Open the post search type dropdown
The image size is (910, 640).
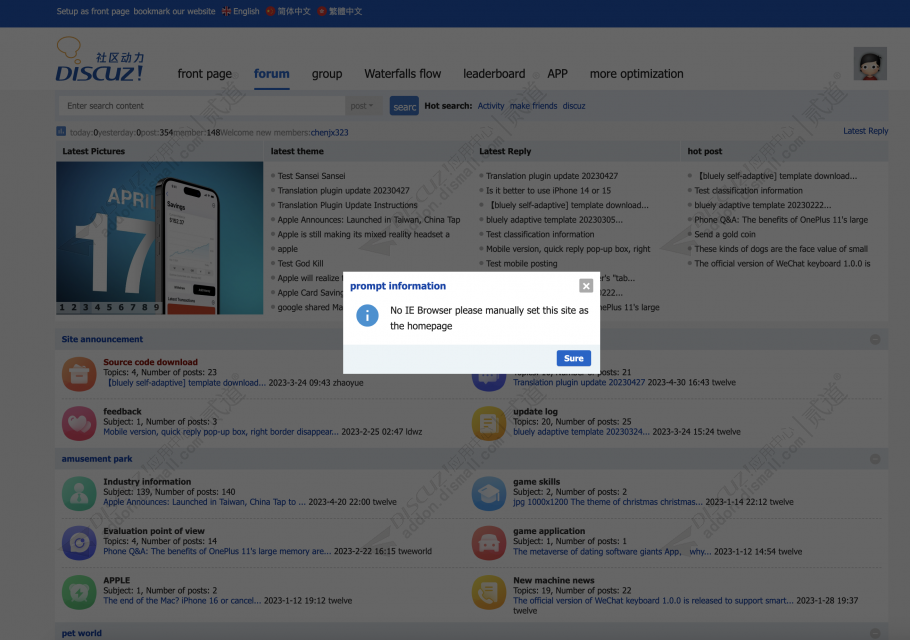pyautogui.click(x=362, y=106)
